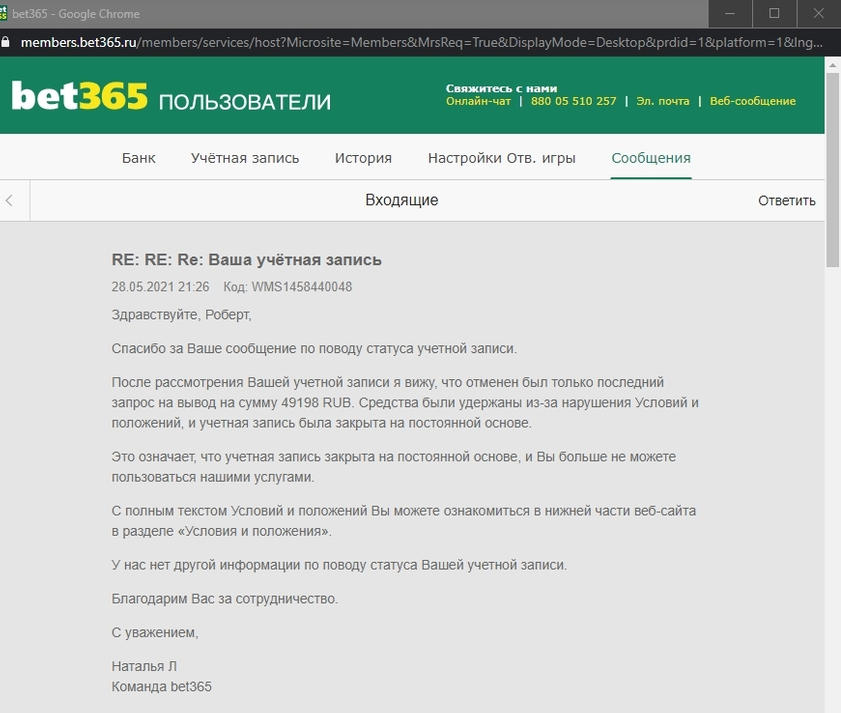
Task: Maximize the Chrome window
Action: click(x=774, y=13)
